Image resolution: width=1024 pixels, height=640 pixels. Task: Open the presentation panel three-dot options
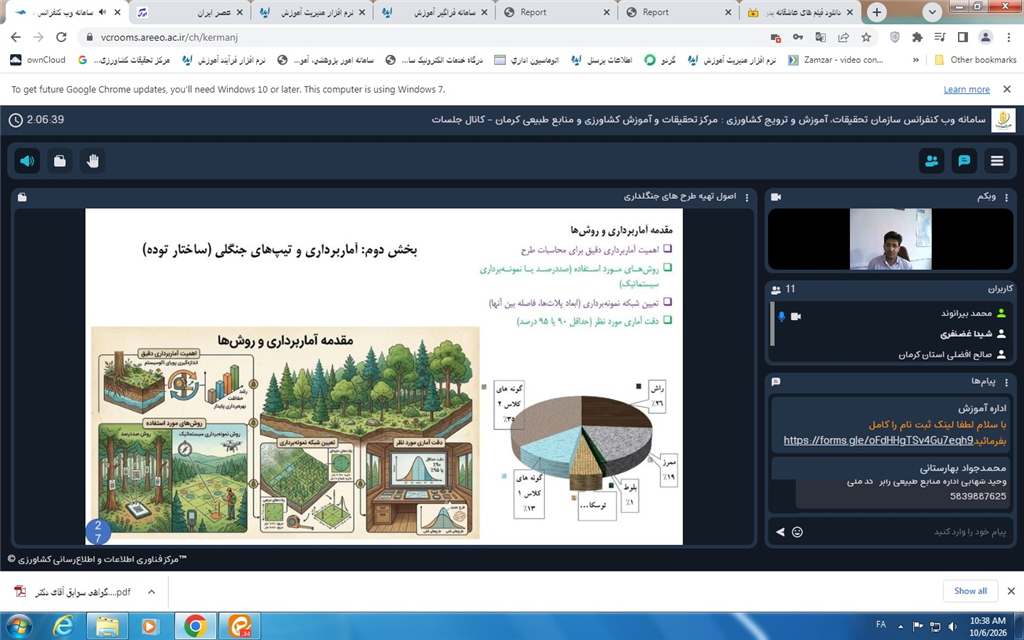pos(747,197)
